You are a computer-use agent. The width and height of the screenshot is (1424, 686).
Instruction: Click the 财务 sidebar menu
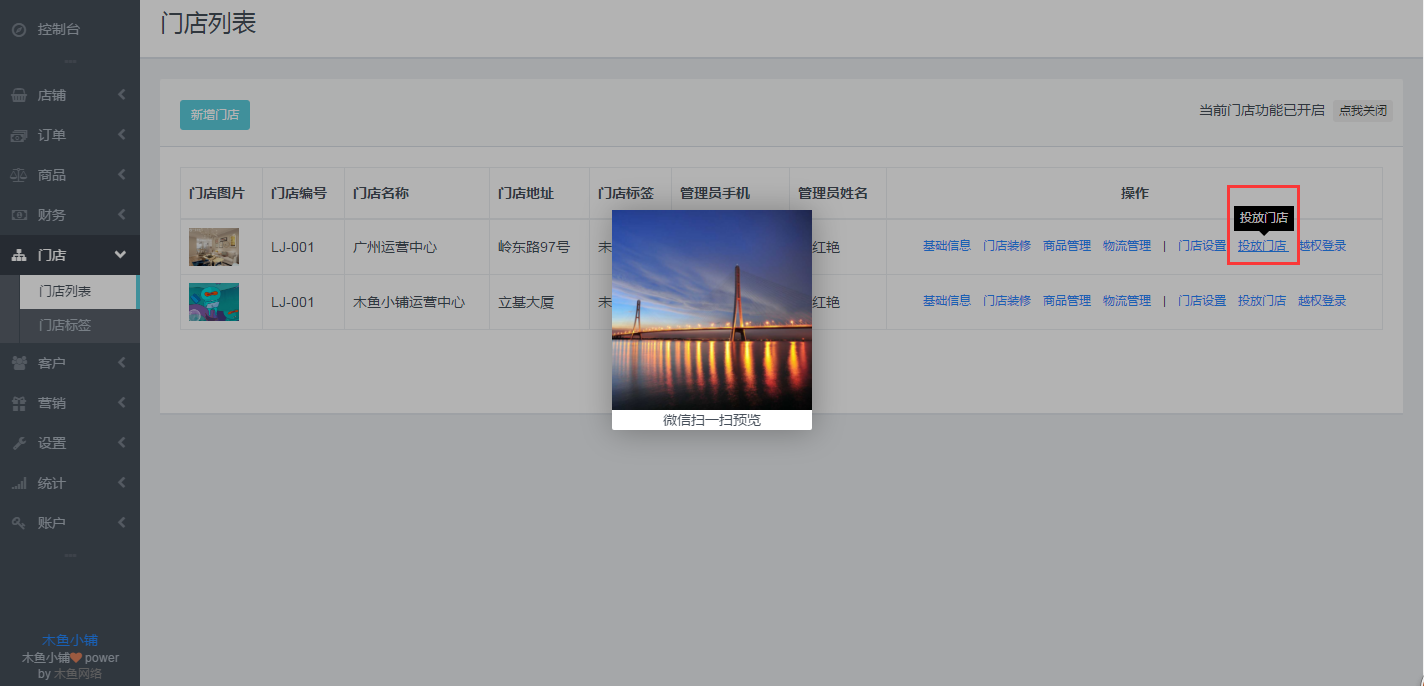pyautogui.click(x=70, y=215)
